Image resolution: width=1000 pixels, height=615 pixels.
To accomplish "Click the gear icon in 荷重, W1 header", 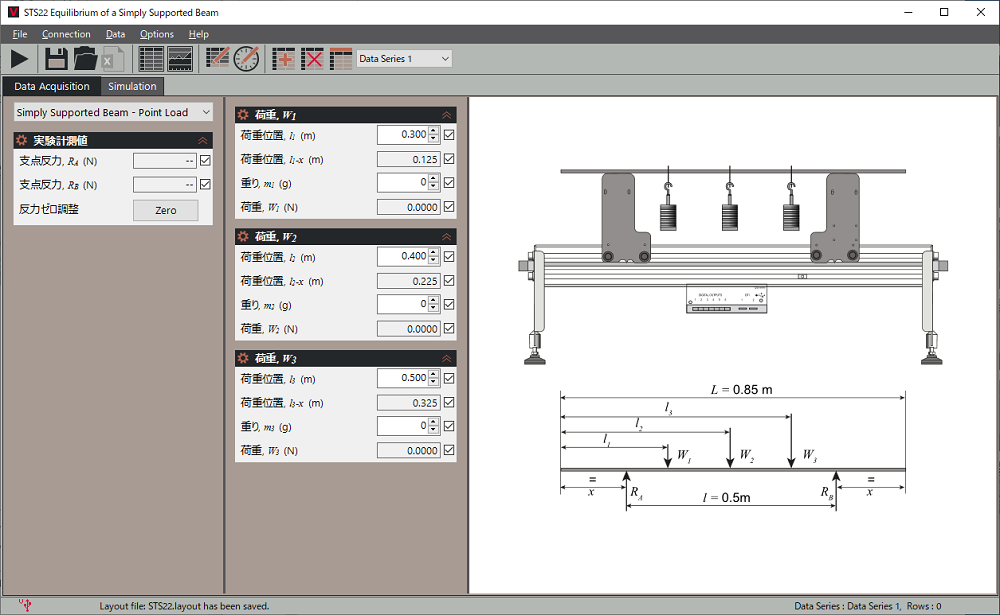I will pos(243,115).
